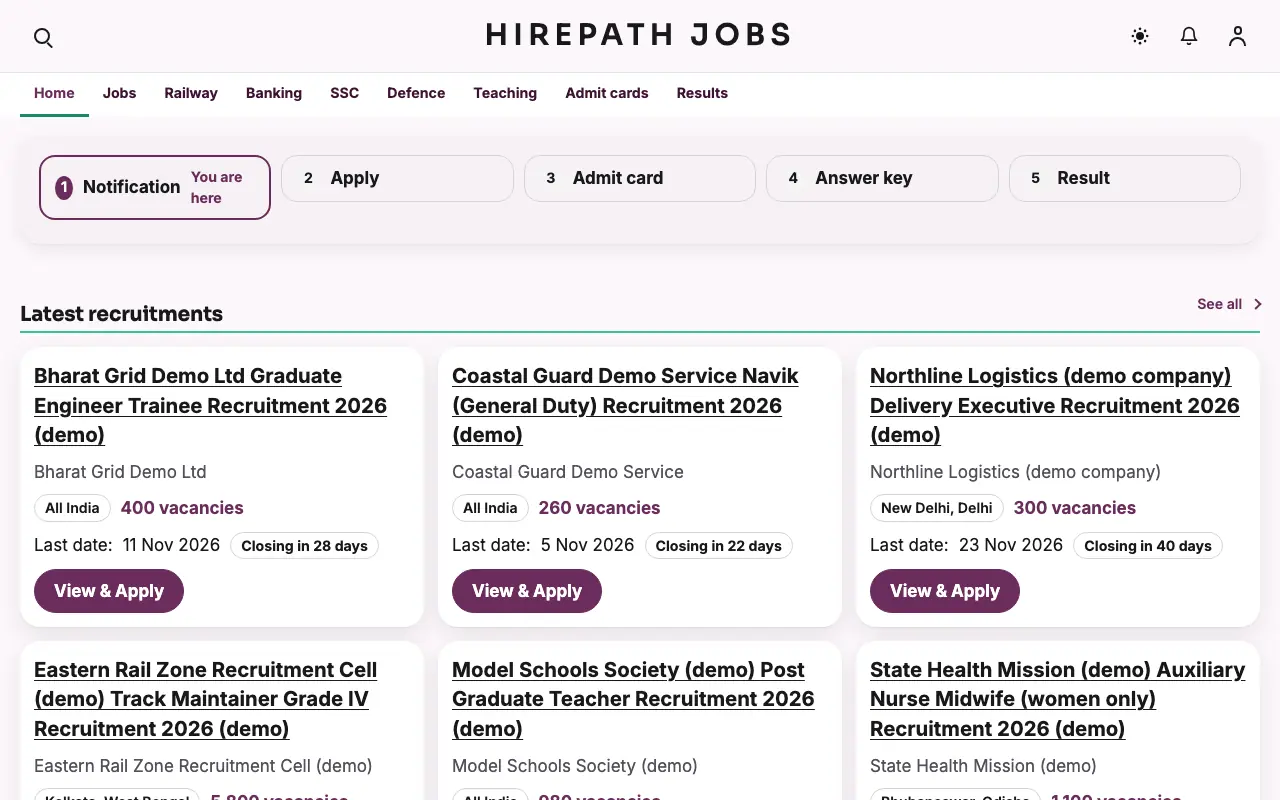Open Coastal Guard Navik Recruitment title

(x=625, y=405)
